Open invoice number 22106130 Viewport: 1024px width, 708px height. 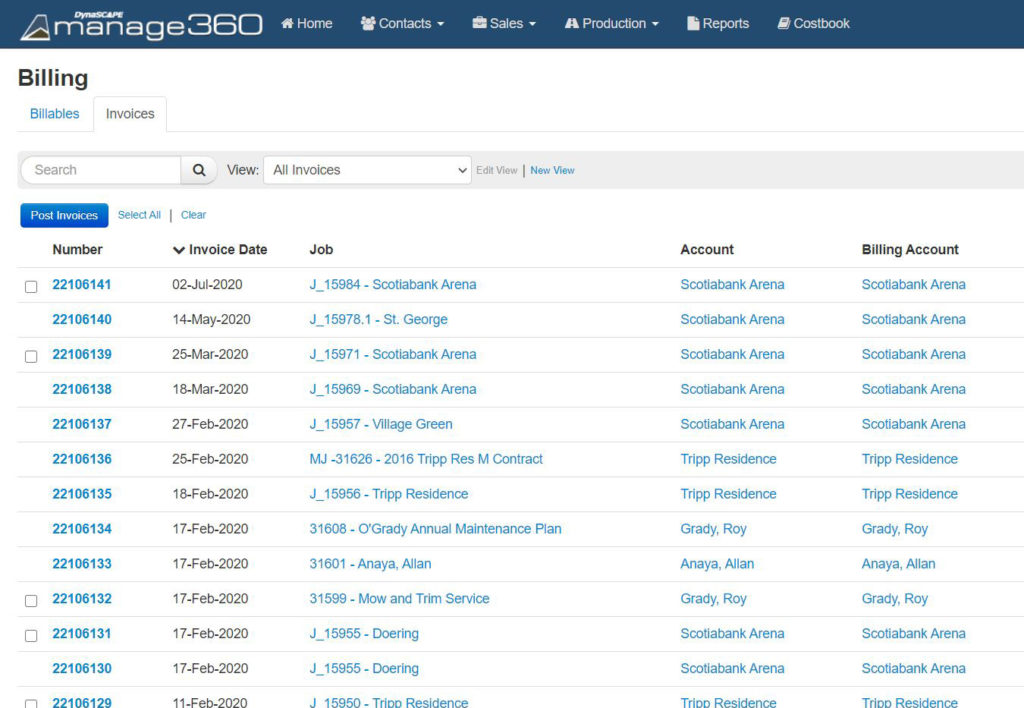click(82, 668)
